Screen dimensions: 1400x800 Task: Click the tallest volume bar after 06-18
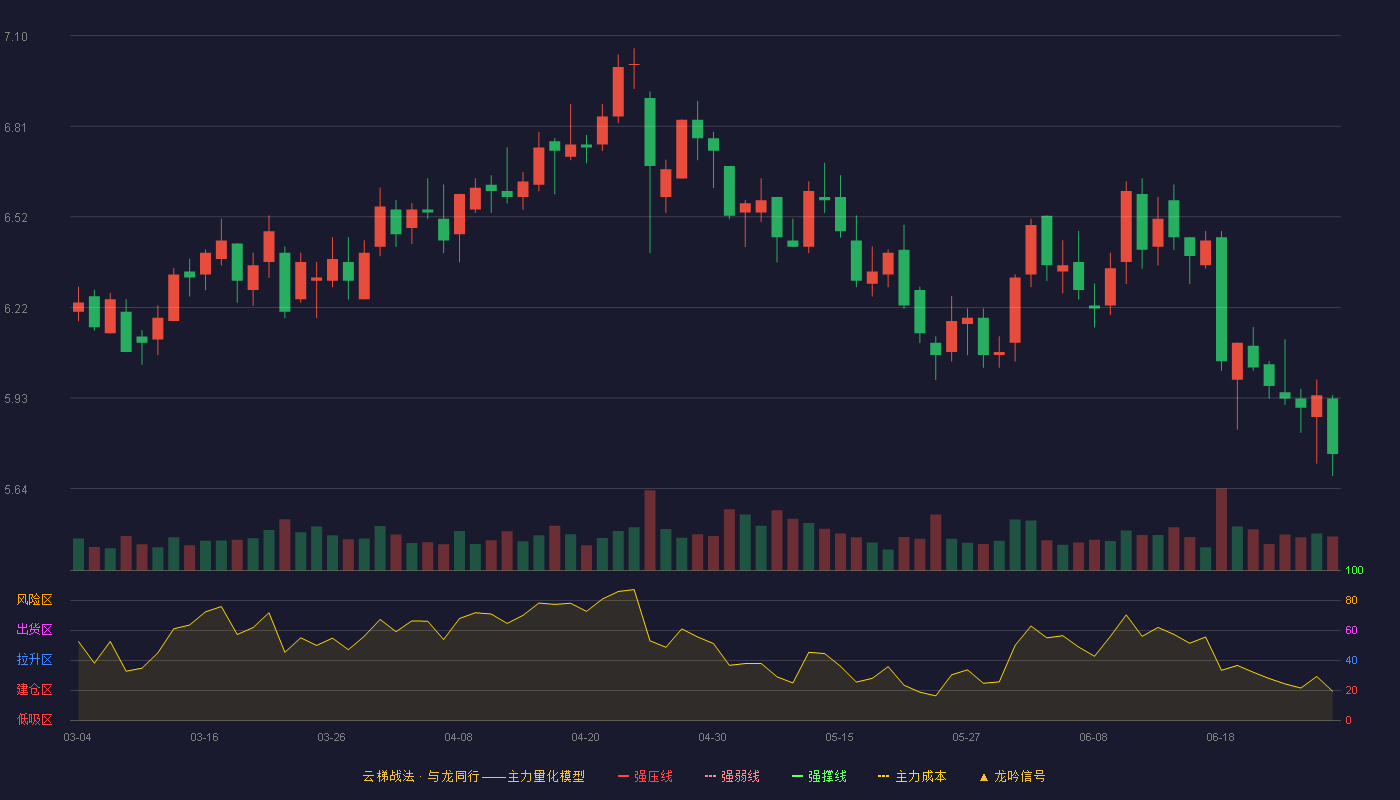[x=1221, y=529]
